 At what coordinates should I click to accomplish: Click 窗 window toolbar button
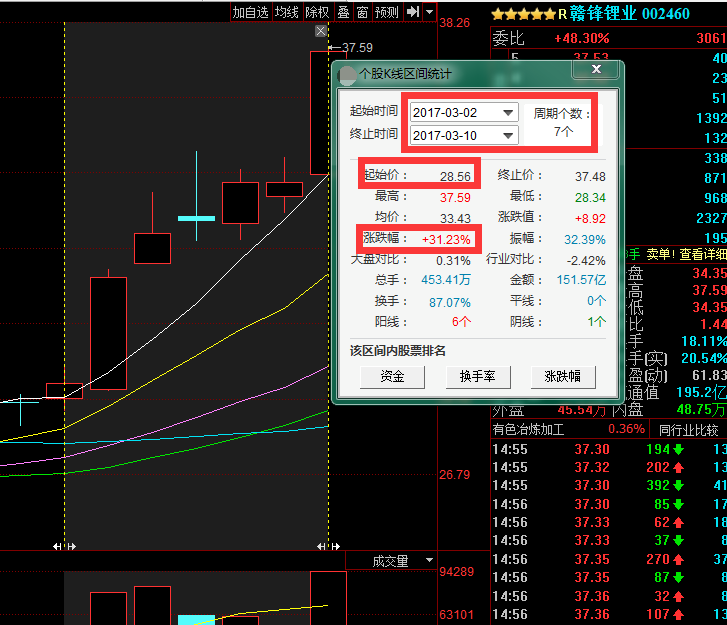363,12
